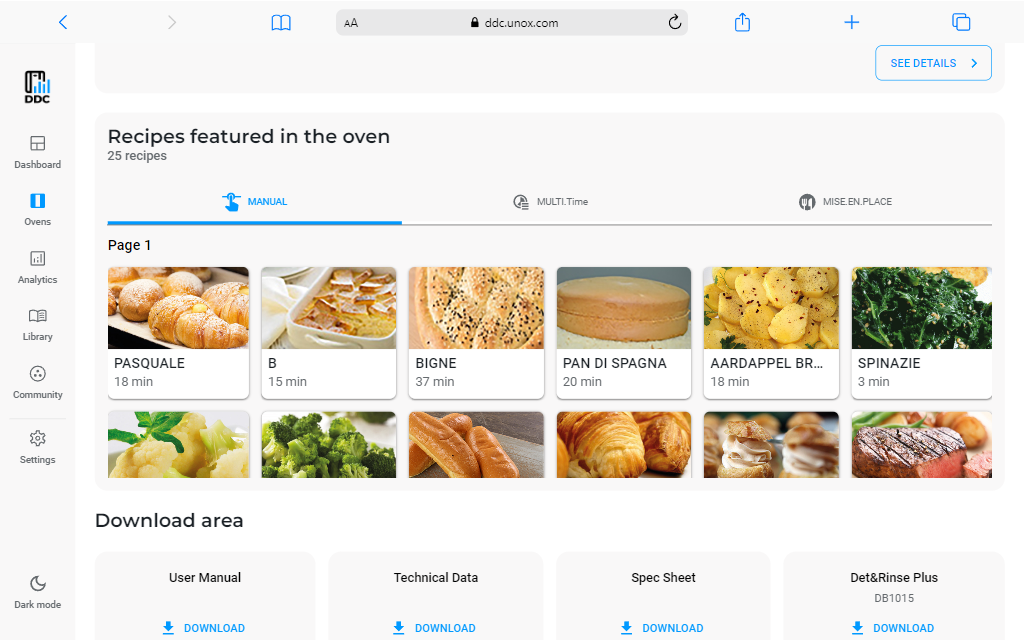1024x640 pixels.
Task: Click the DDC logo at the top
Action: [37, 87]
